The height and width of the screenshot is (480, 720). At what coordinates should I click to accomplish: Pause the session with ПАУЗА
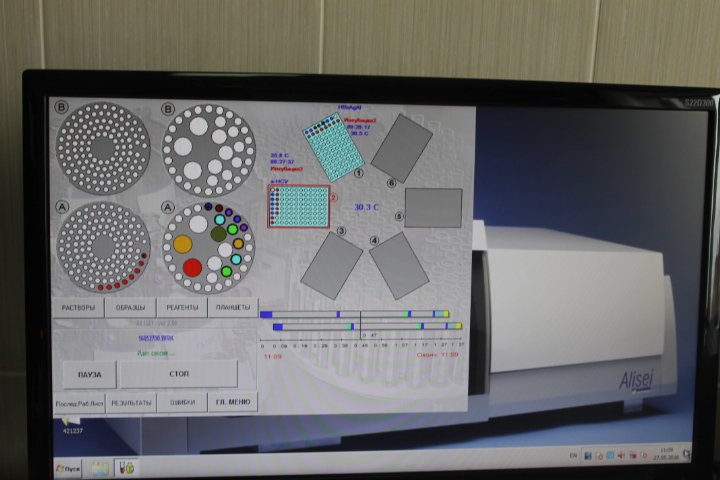click(89, 374)
